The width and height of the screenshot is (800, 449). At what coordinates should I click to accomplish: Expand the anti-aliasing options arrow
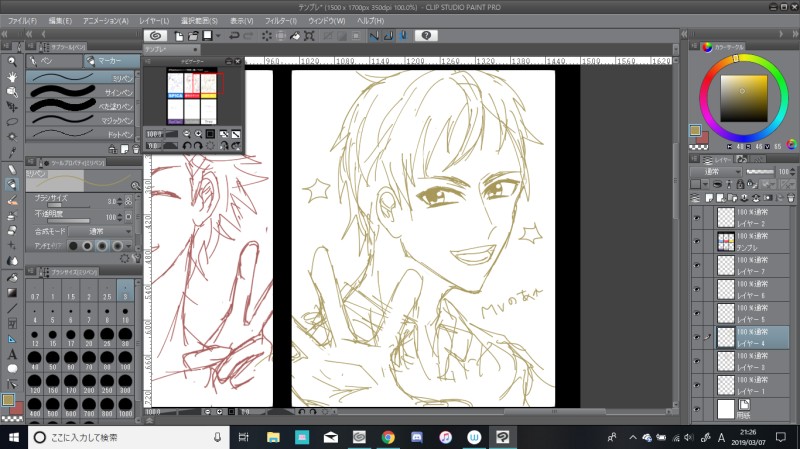[x=128, y=246]
